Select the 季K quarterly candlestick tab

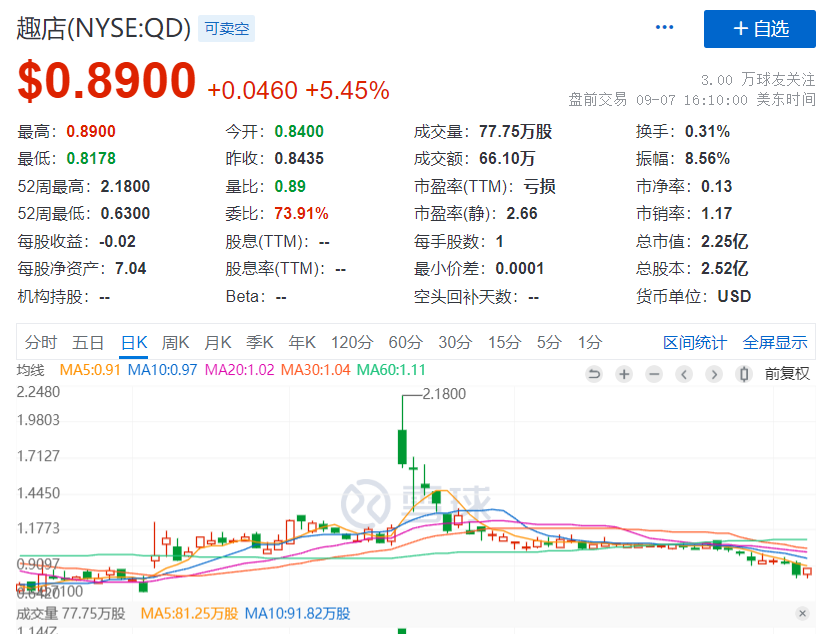click(x=259, y=342)
